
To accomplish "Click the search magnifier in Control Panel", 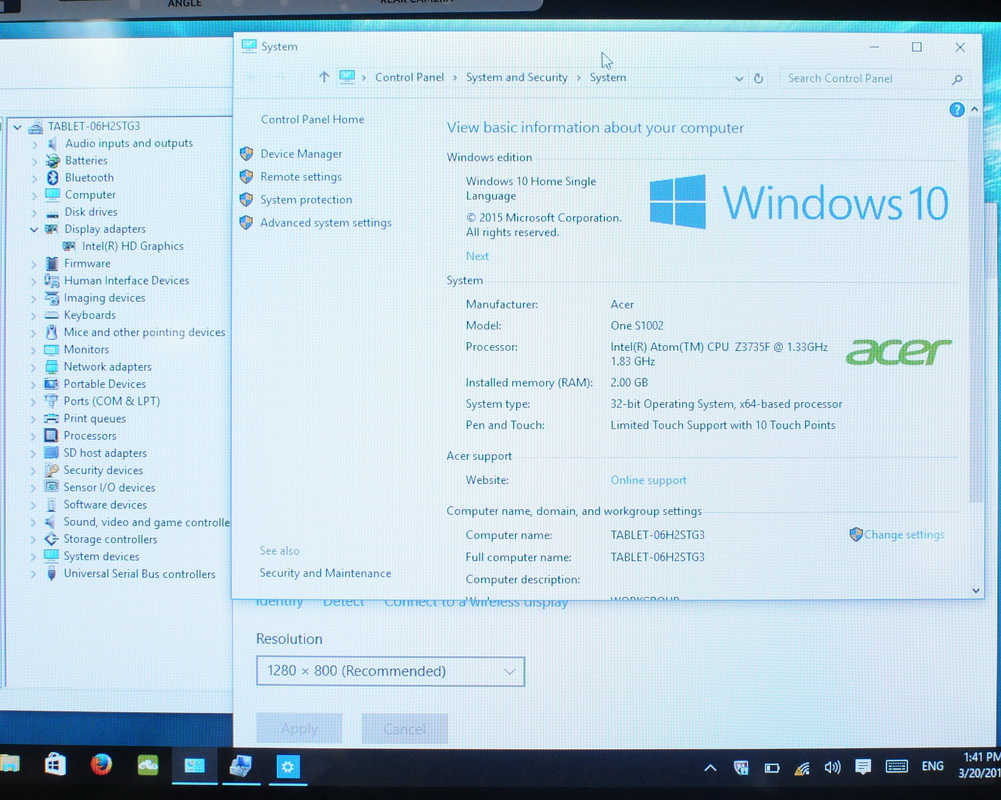I will click(957, 79).
